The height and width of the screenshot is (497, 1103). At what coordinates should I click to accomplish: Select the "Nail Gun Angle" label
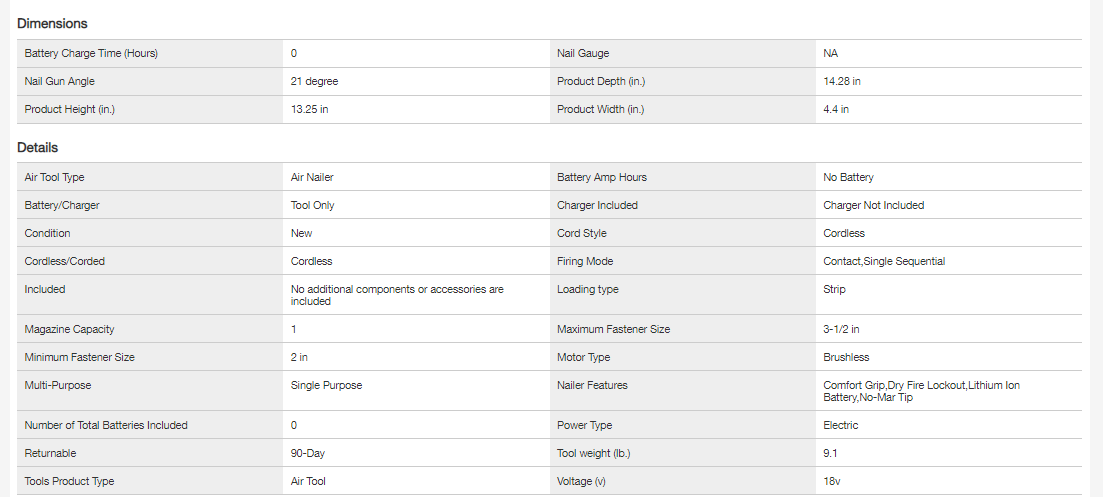click(x=60, y=81)
